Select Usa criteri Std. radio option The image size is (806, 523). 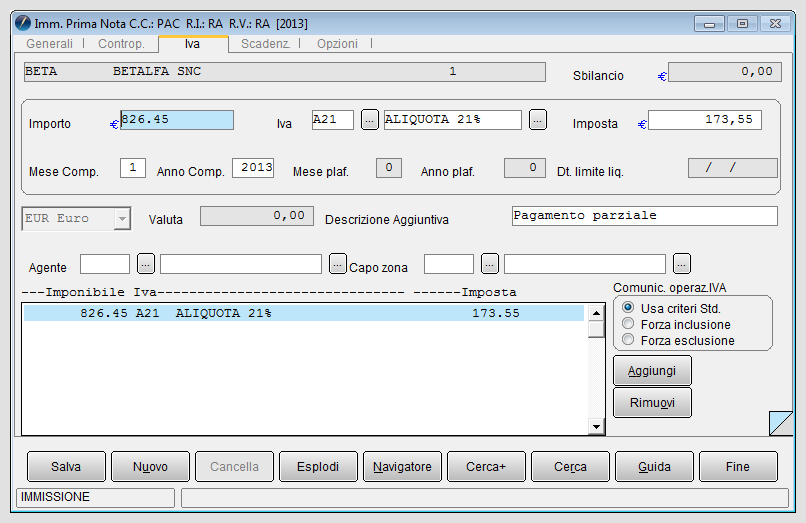click(628, 308)
